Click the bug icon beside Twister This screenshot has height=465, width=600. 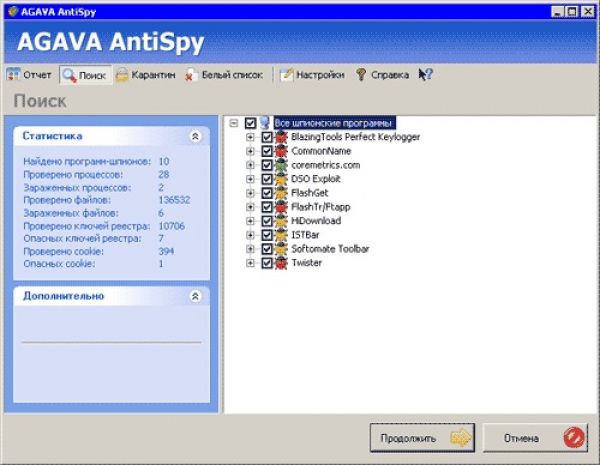(281, 263)
